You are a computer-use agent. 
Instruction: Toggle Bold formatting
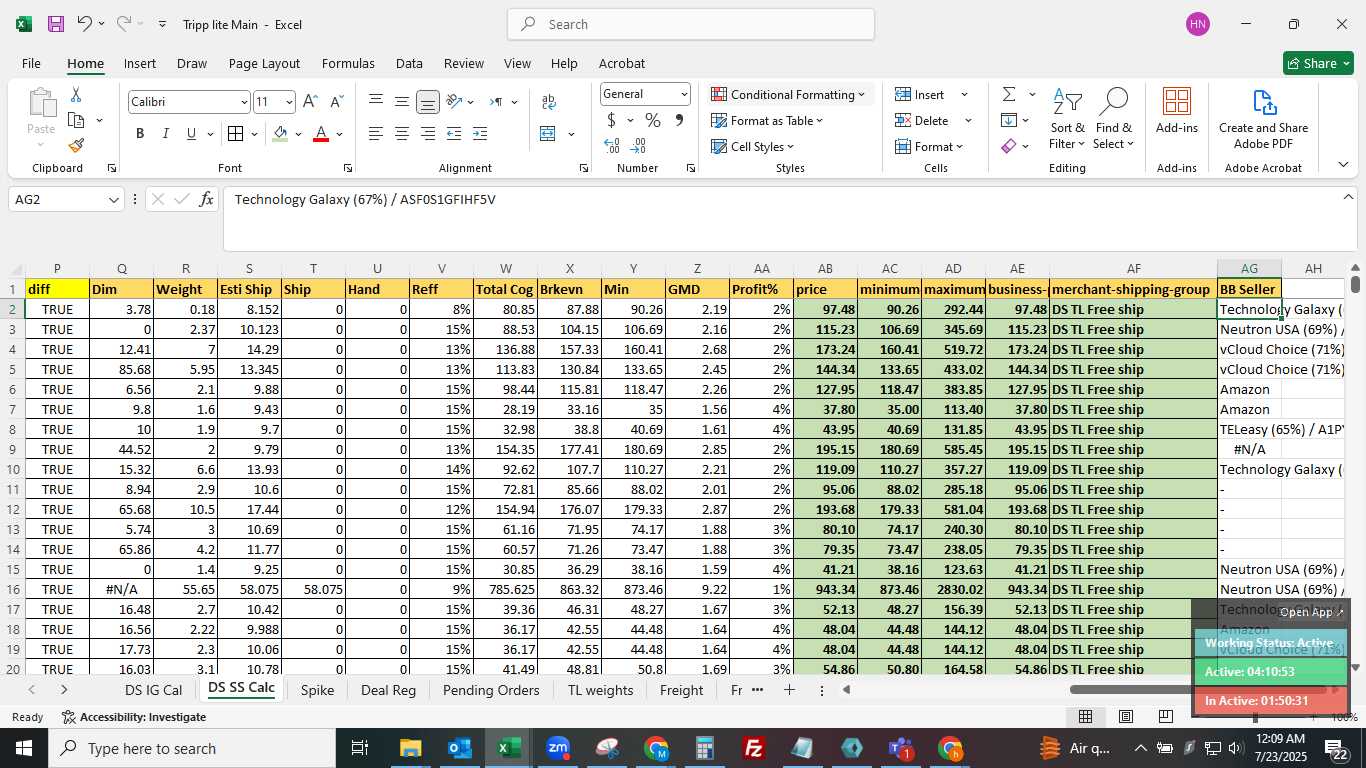tap(140, 133)
